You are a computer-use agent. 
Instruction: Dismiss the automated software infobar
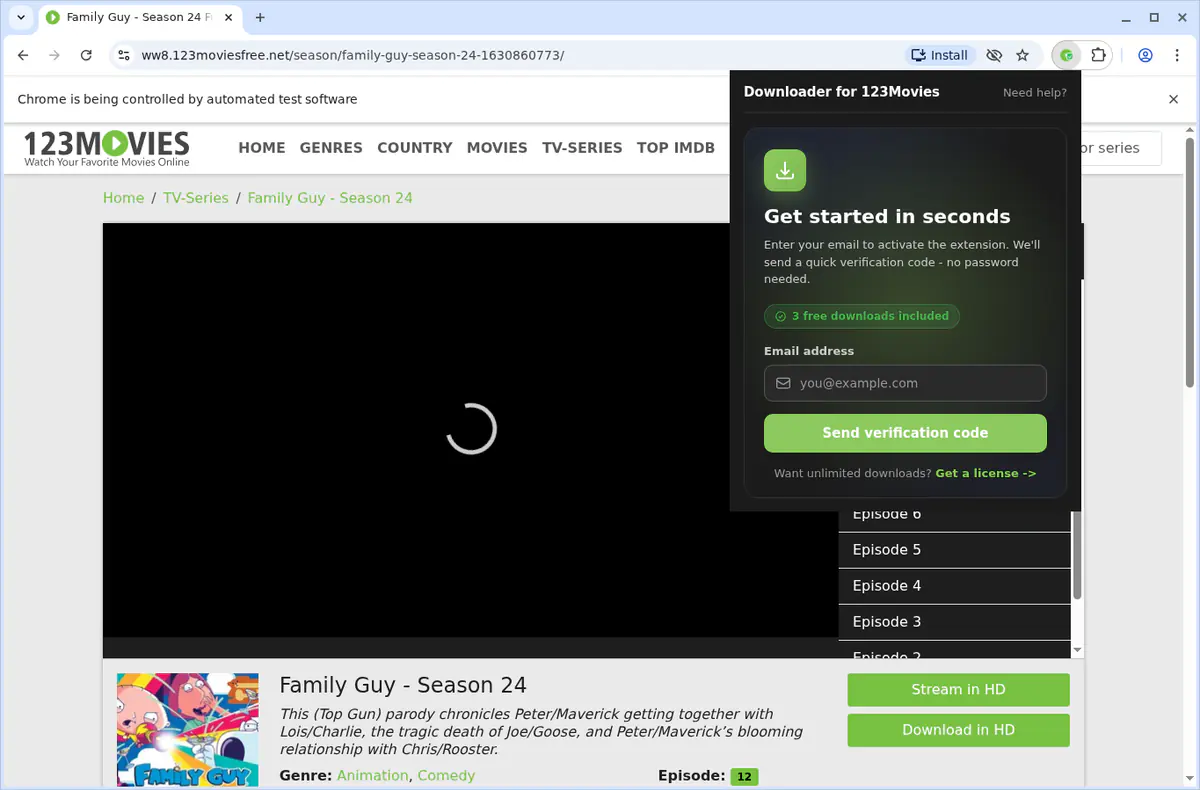click(1174, 99)
